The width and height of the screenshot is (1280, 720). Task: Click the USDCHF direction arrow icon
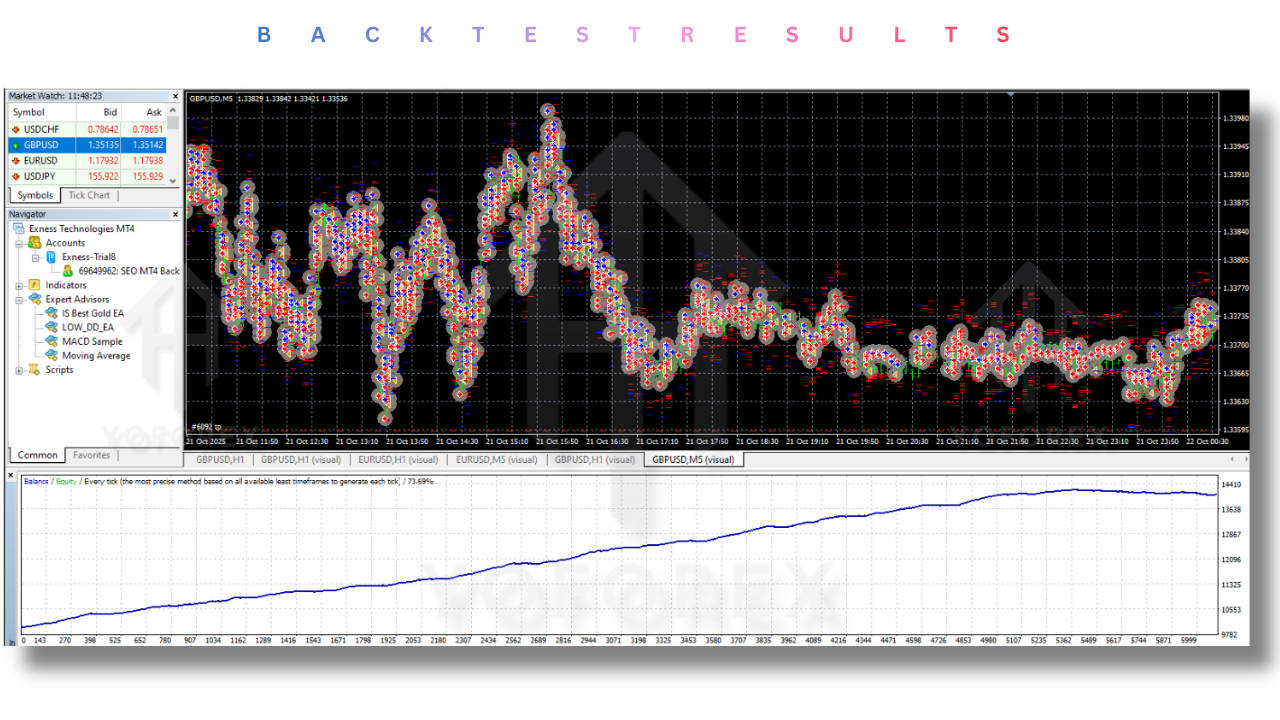pyautogui.click(x=15, y=129)
